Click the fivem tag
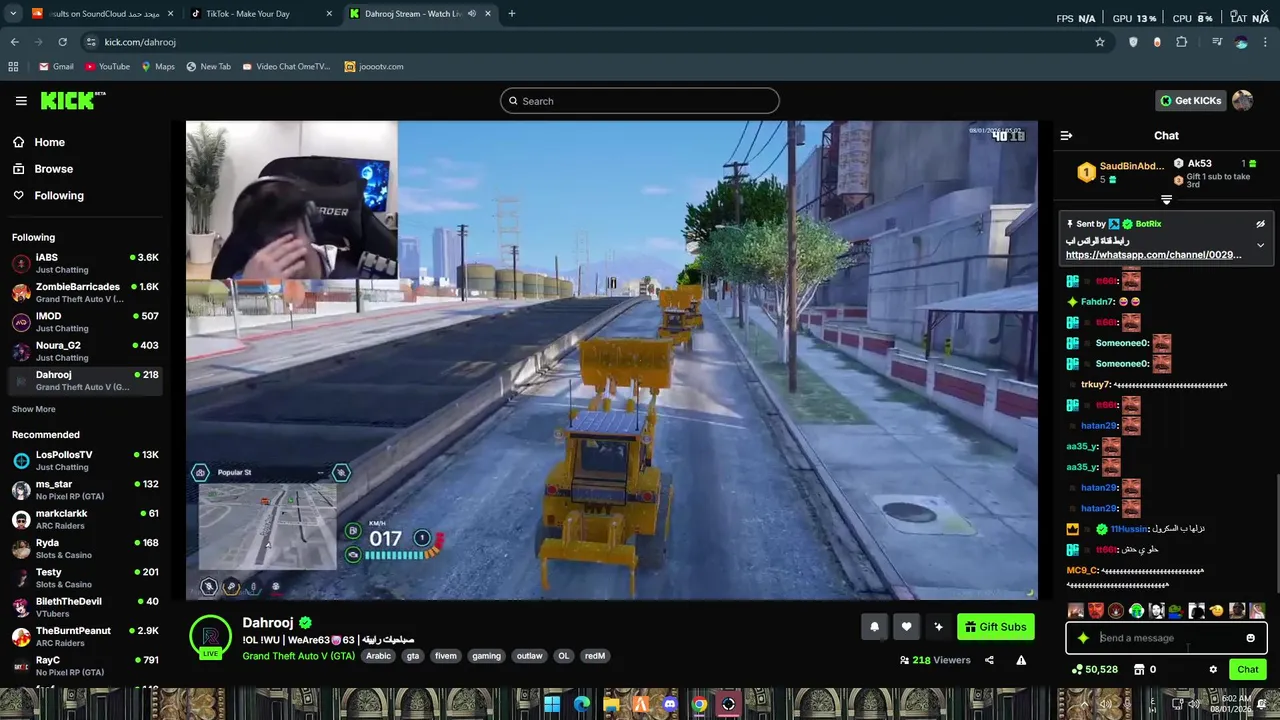1280x720 pixels. tap(445, 656)
